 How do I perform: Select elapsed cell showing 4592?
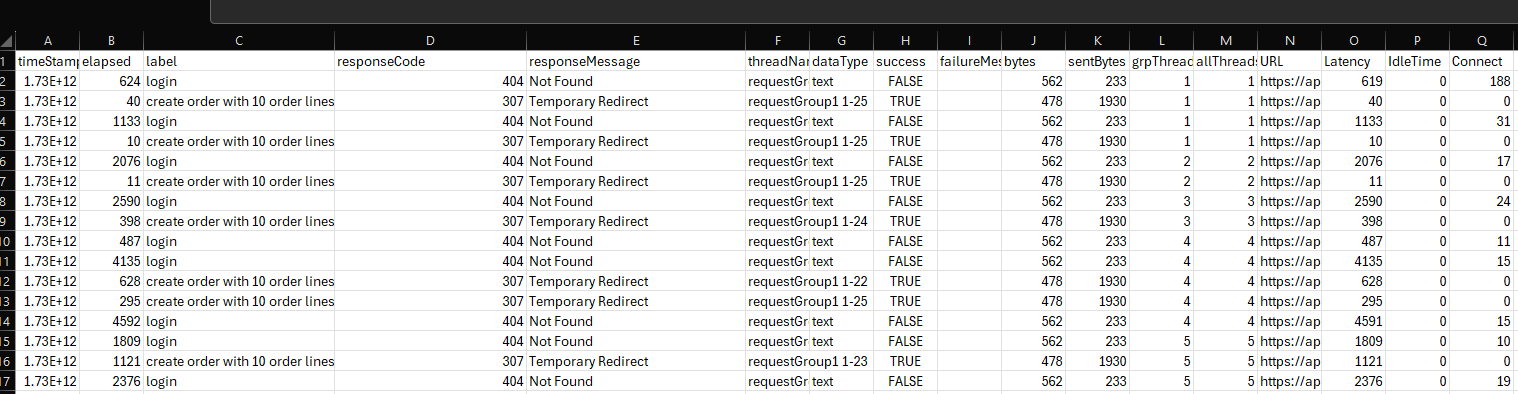(x=112, y=321)
